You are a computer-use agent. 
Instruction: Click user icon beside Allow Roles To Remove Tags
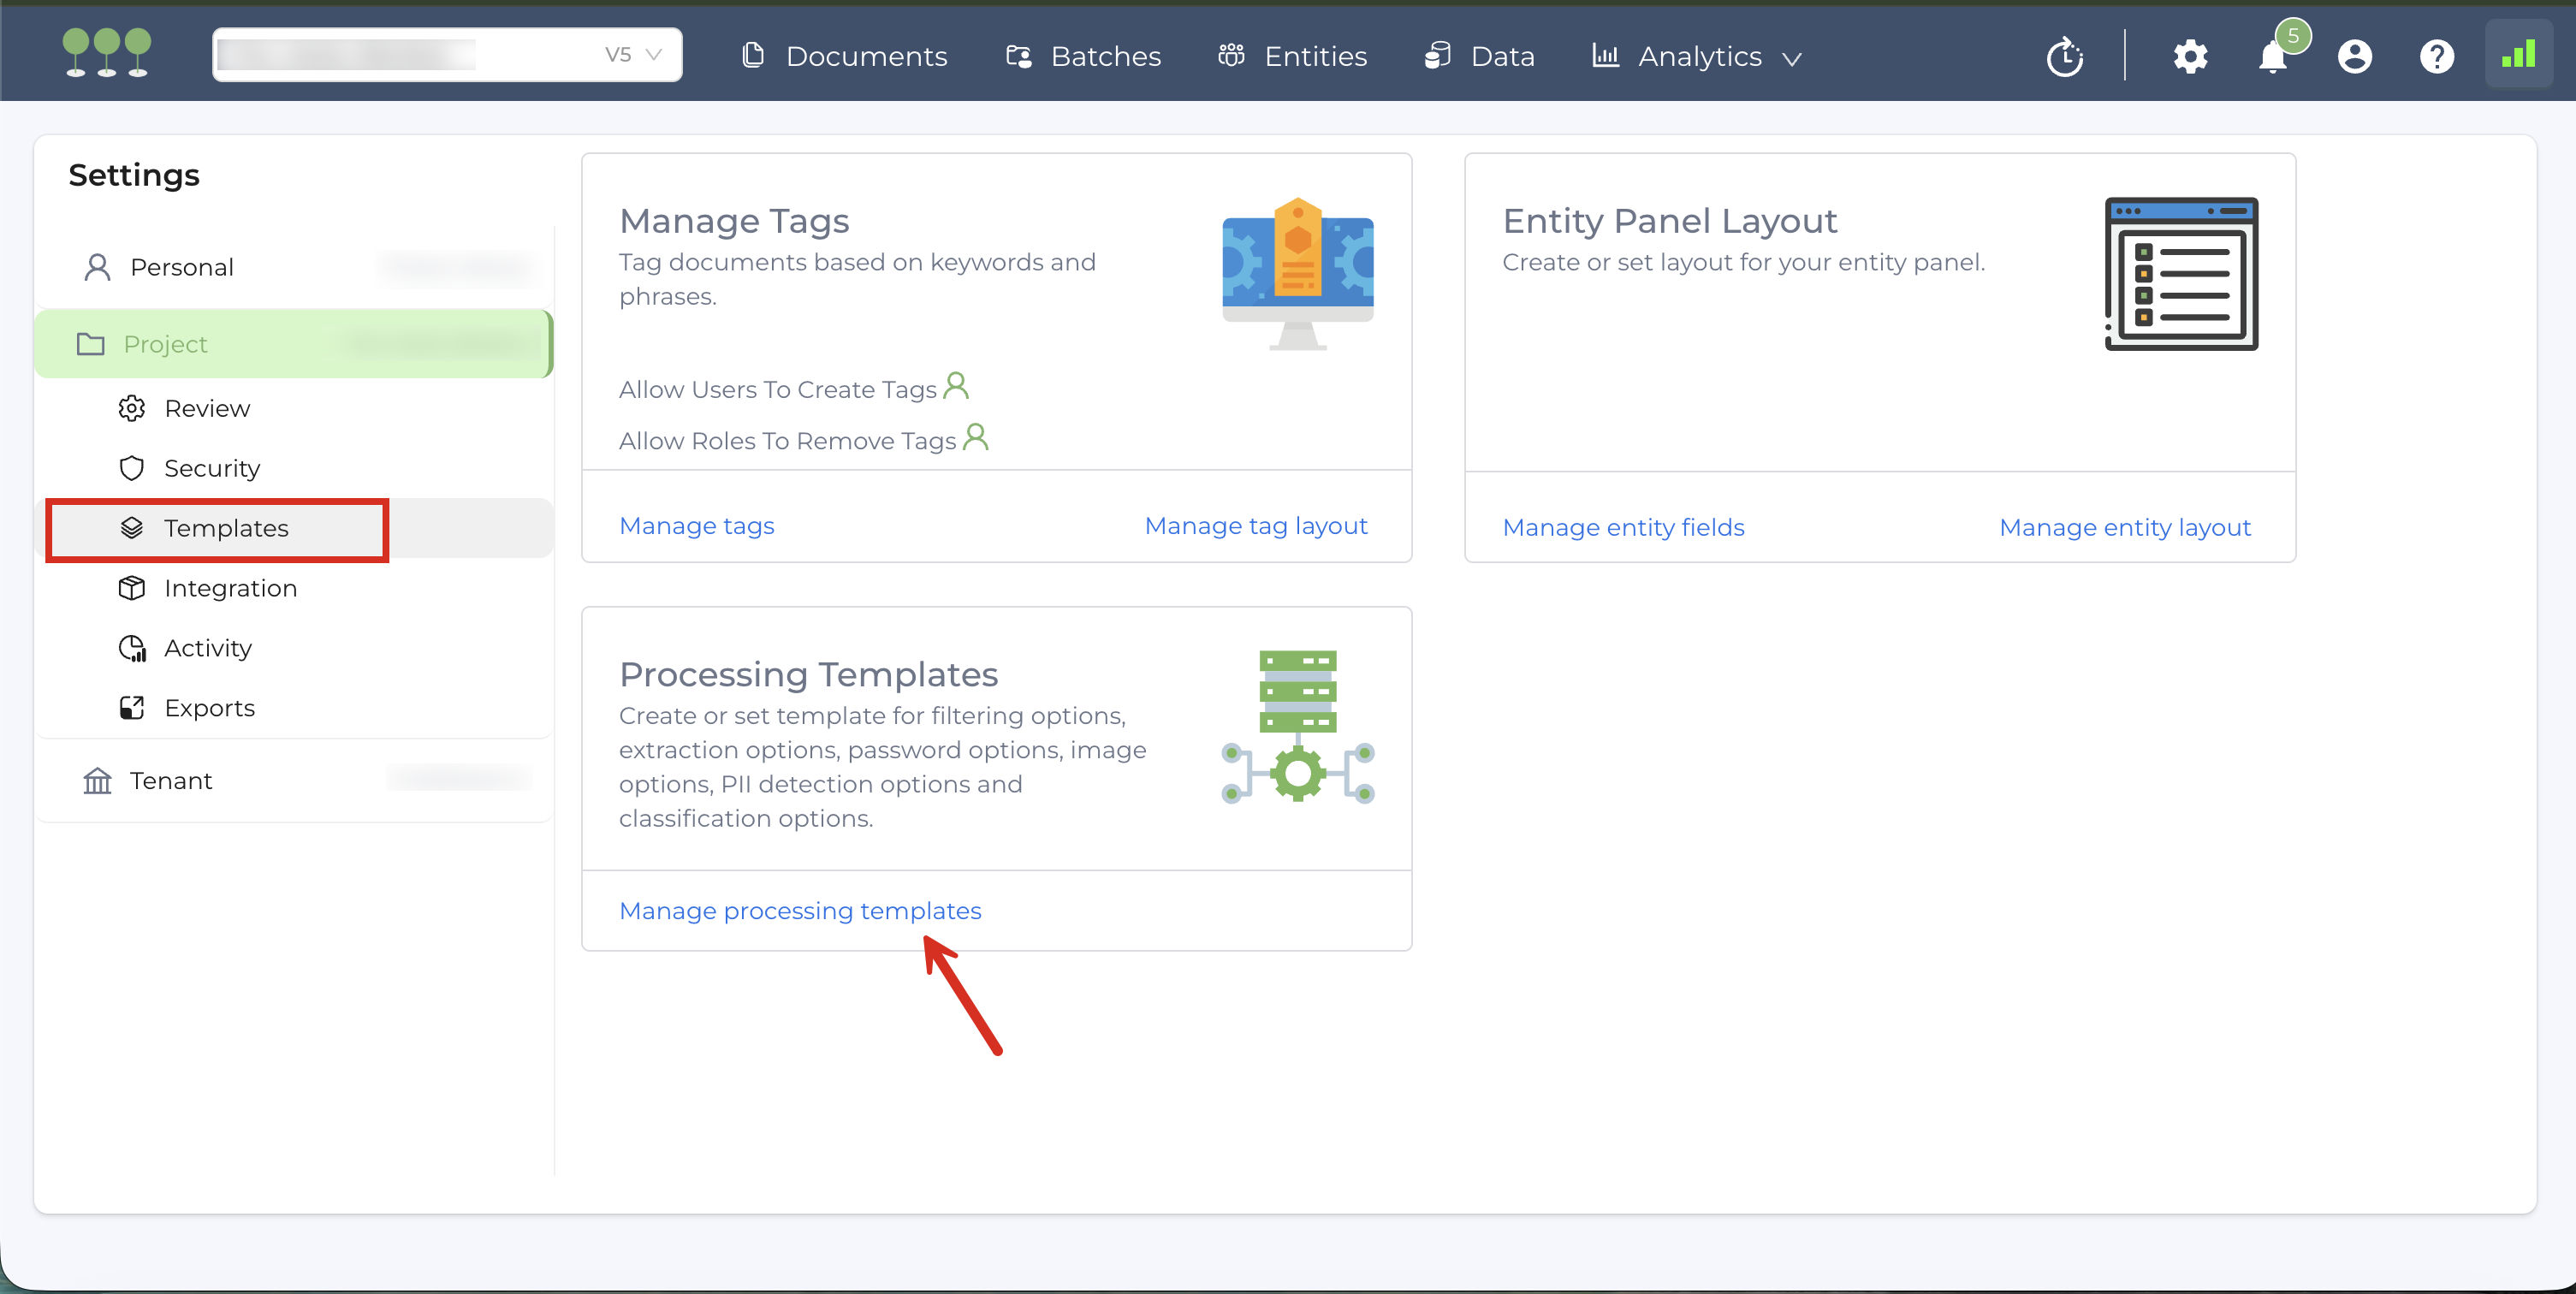click(x=975, y=438)
